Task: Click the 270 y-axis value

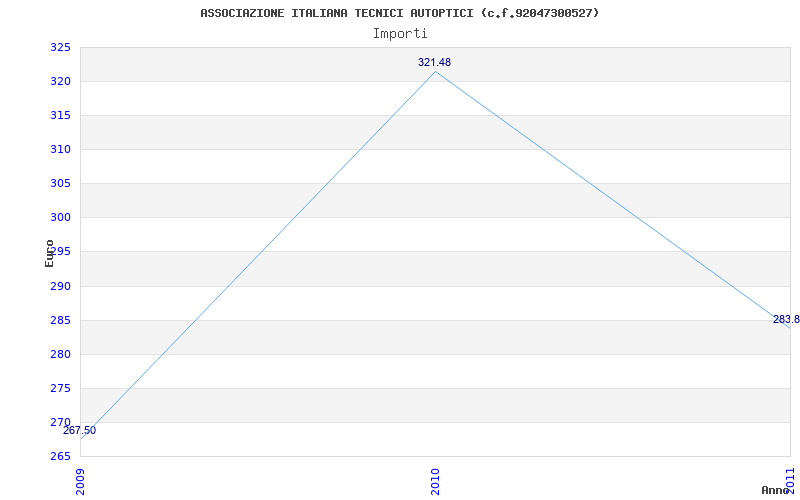Action: [x=60, y=422]
